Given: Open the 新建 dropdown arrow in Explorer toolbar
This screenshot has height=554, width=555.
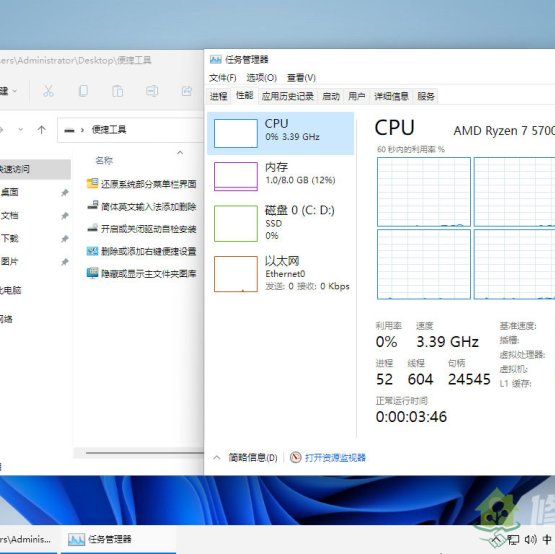Looking at the screenshot, I should pos(15,91).
